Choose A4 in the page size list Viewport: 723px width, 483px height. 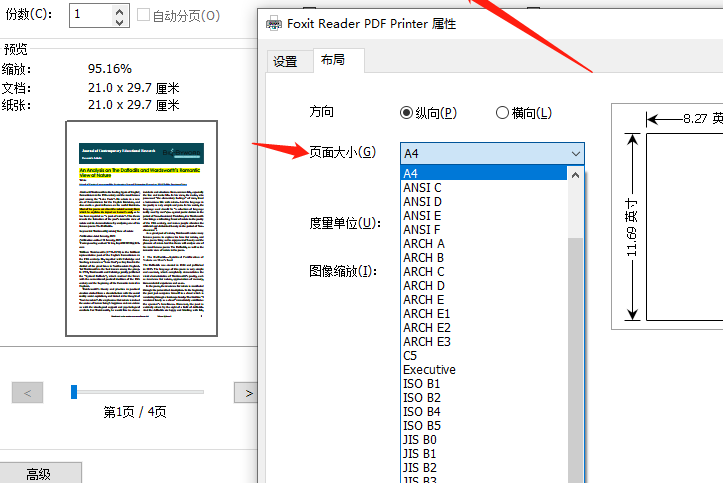[484, 173]
